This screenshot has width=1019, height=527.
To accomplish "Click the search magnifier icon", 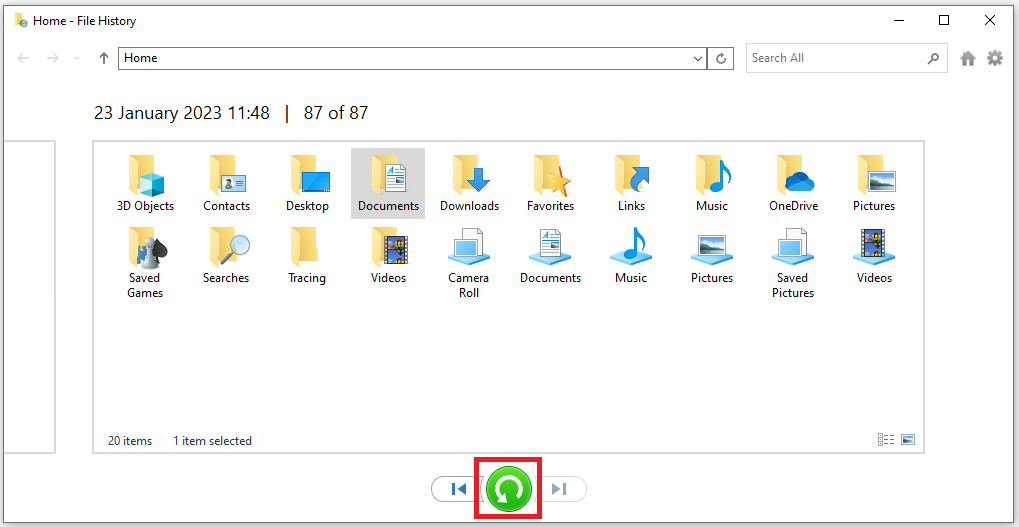I will click(933, 58).
